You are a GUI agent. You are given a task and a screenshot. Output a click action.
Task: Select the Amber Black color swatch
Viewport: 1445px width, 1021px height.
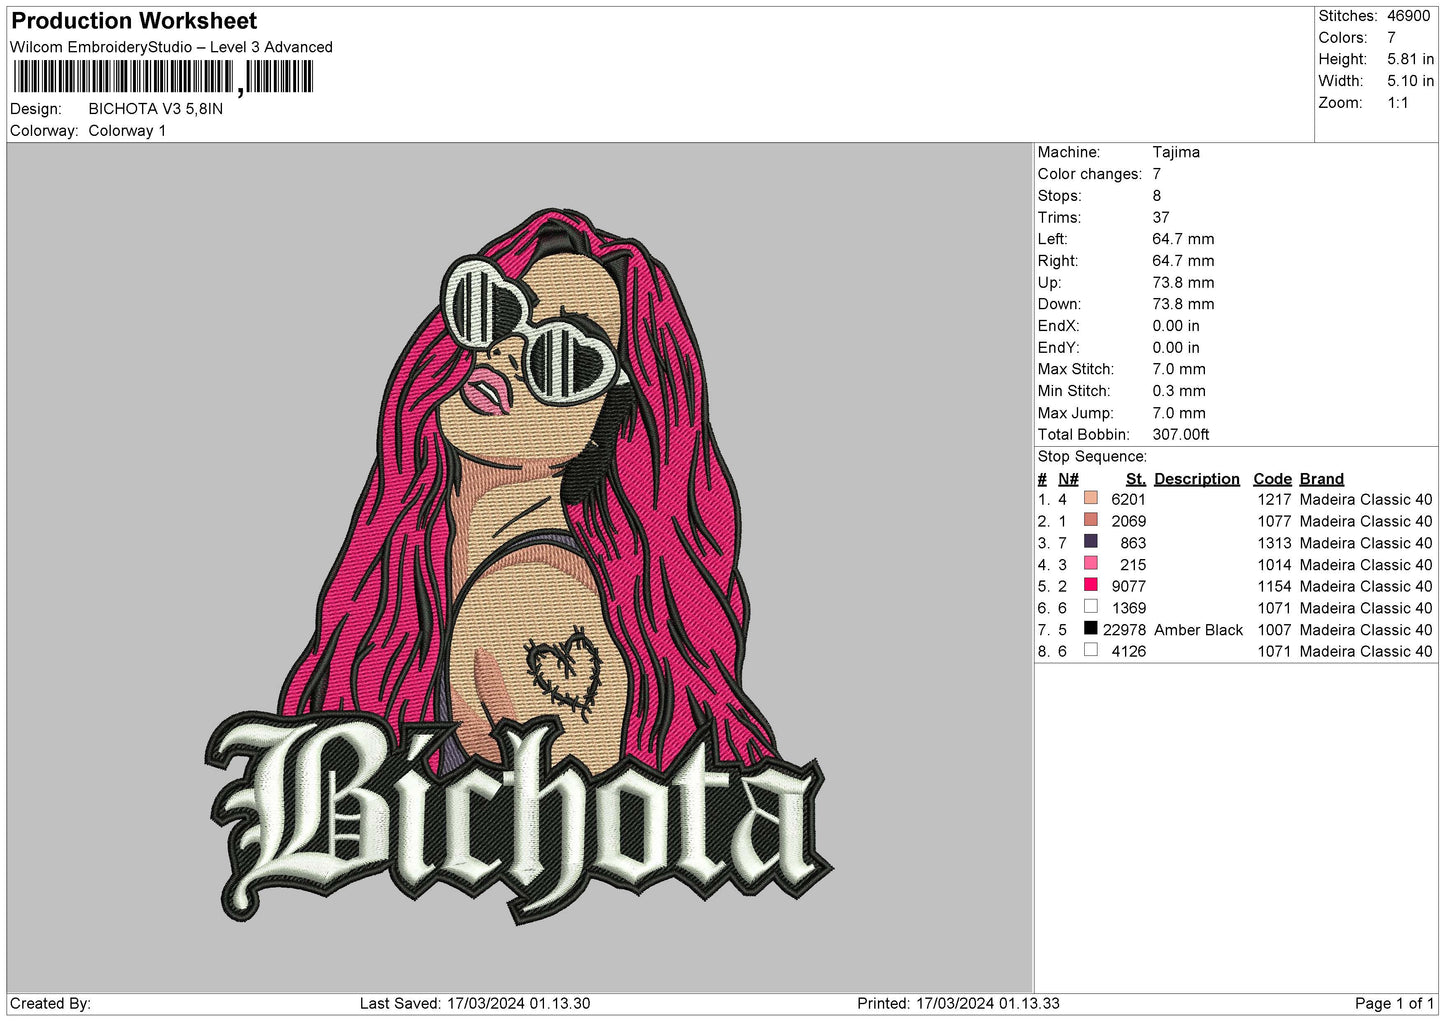pyautogui.click(x=1090, y=629)
